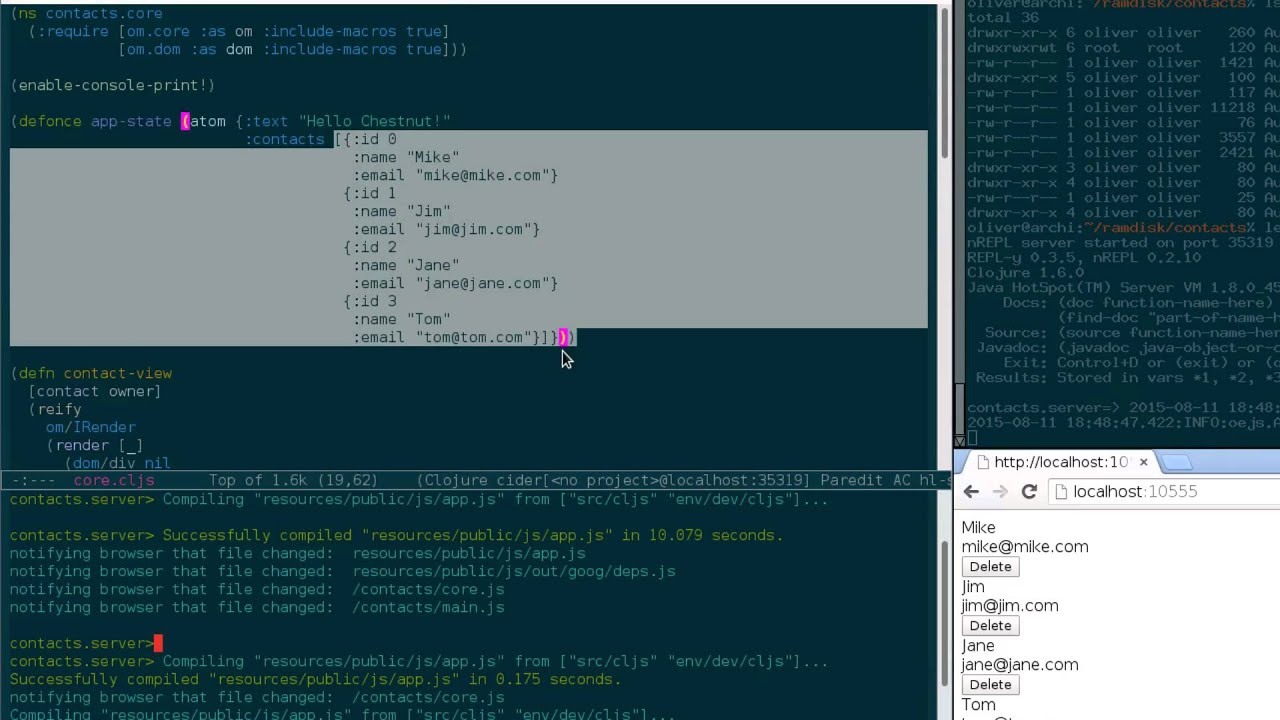Click :id 3 in the code

(374, 302)
